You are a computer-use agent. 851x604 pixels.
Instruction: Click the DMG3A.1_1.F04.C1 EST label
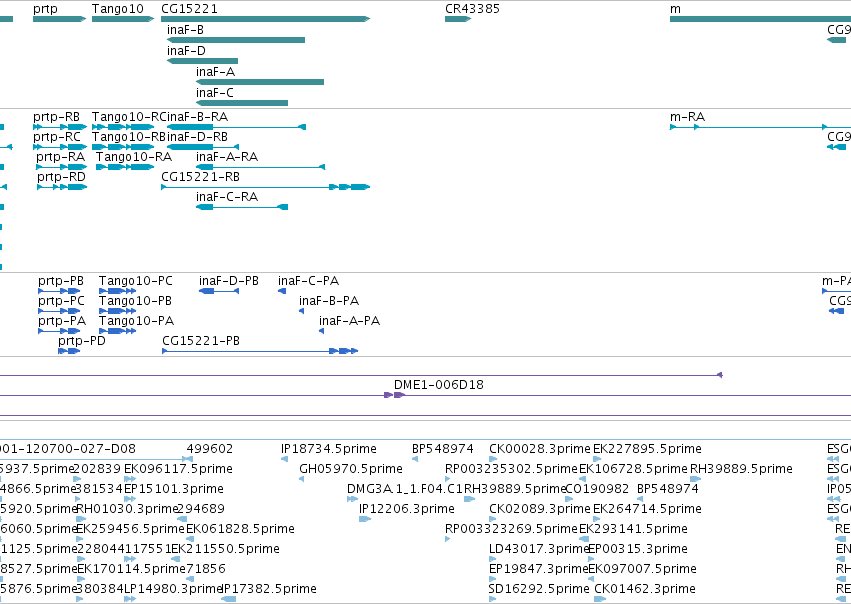coord(405,489)
